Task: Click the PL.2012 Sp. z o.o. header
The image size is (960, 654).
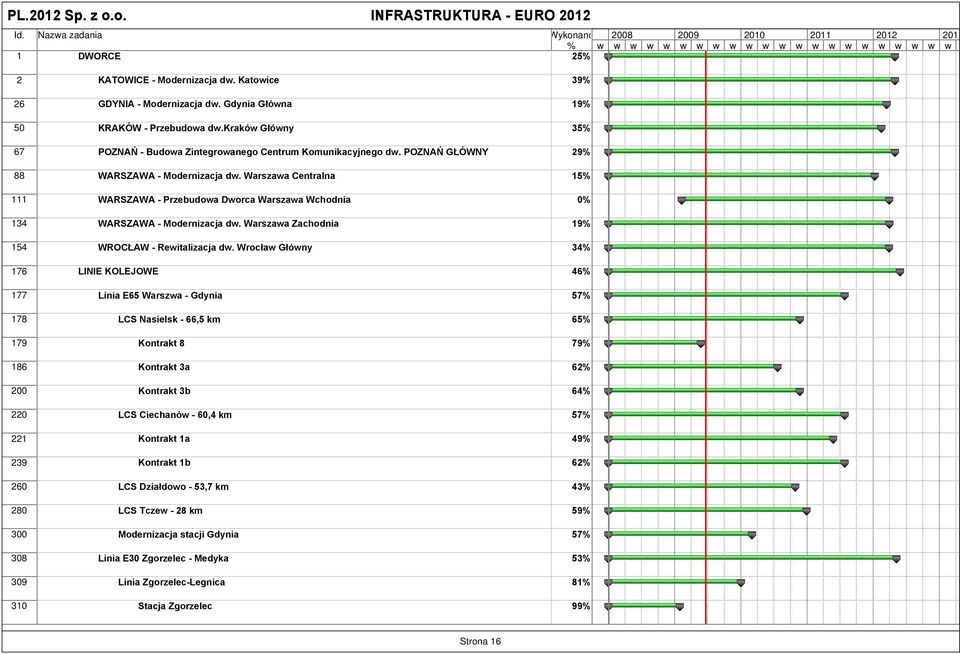Action: coord(67,15)
